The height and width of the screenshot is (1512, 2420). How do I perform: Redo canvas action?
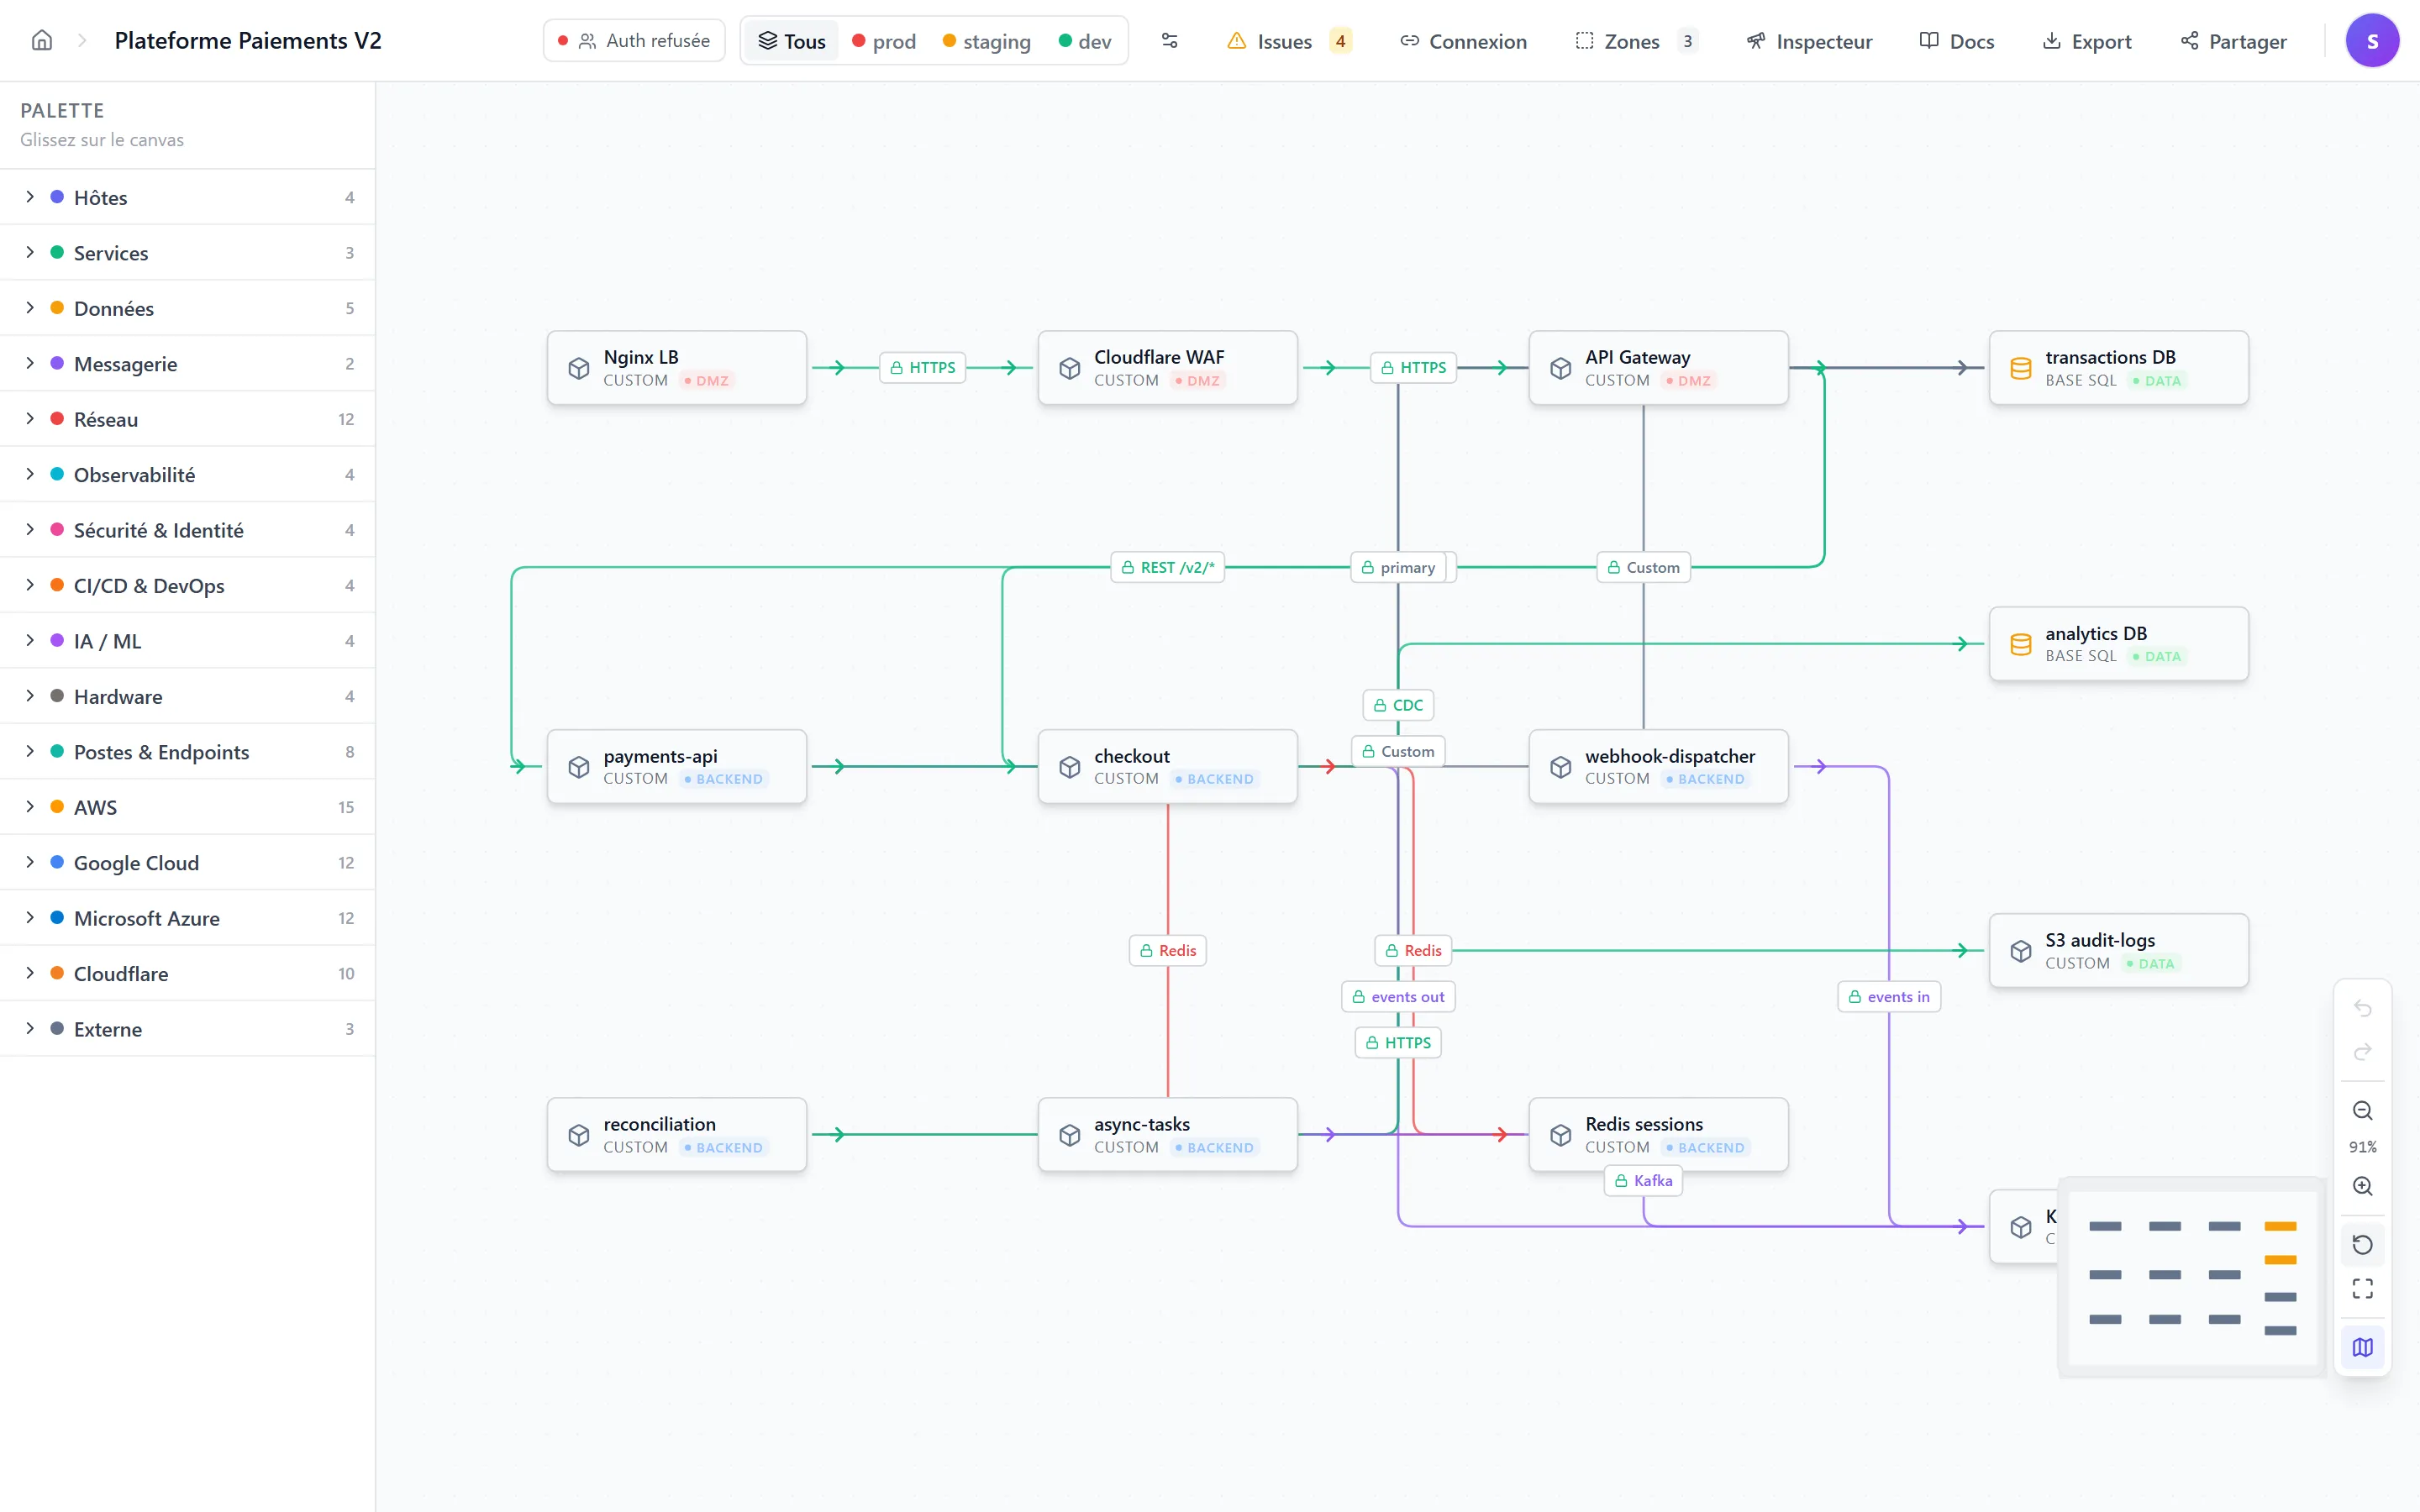(2362, 1052)
